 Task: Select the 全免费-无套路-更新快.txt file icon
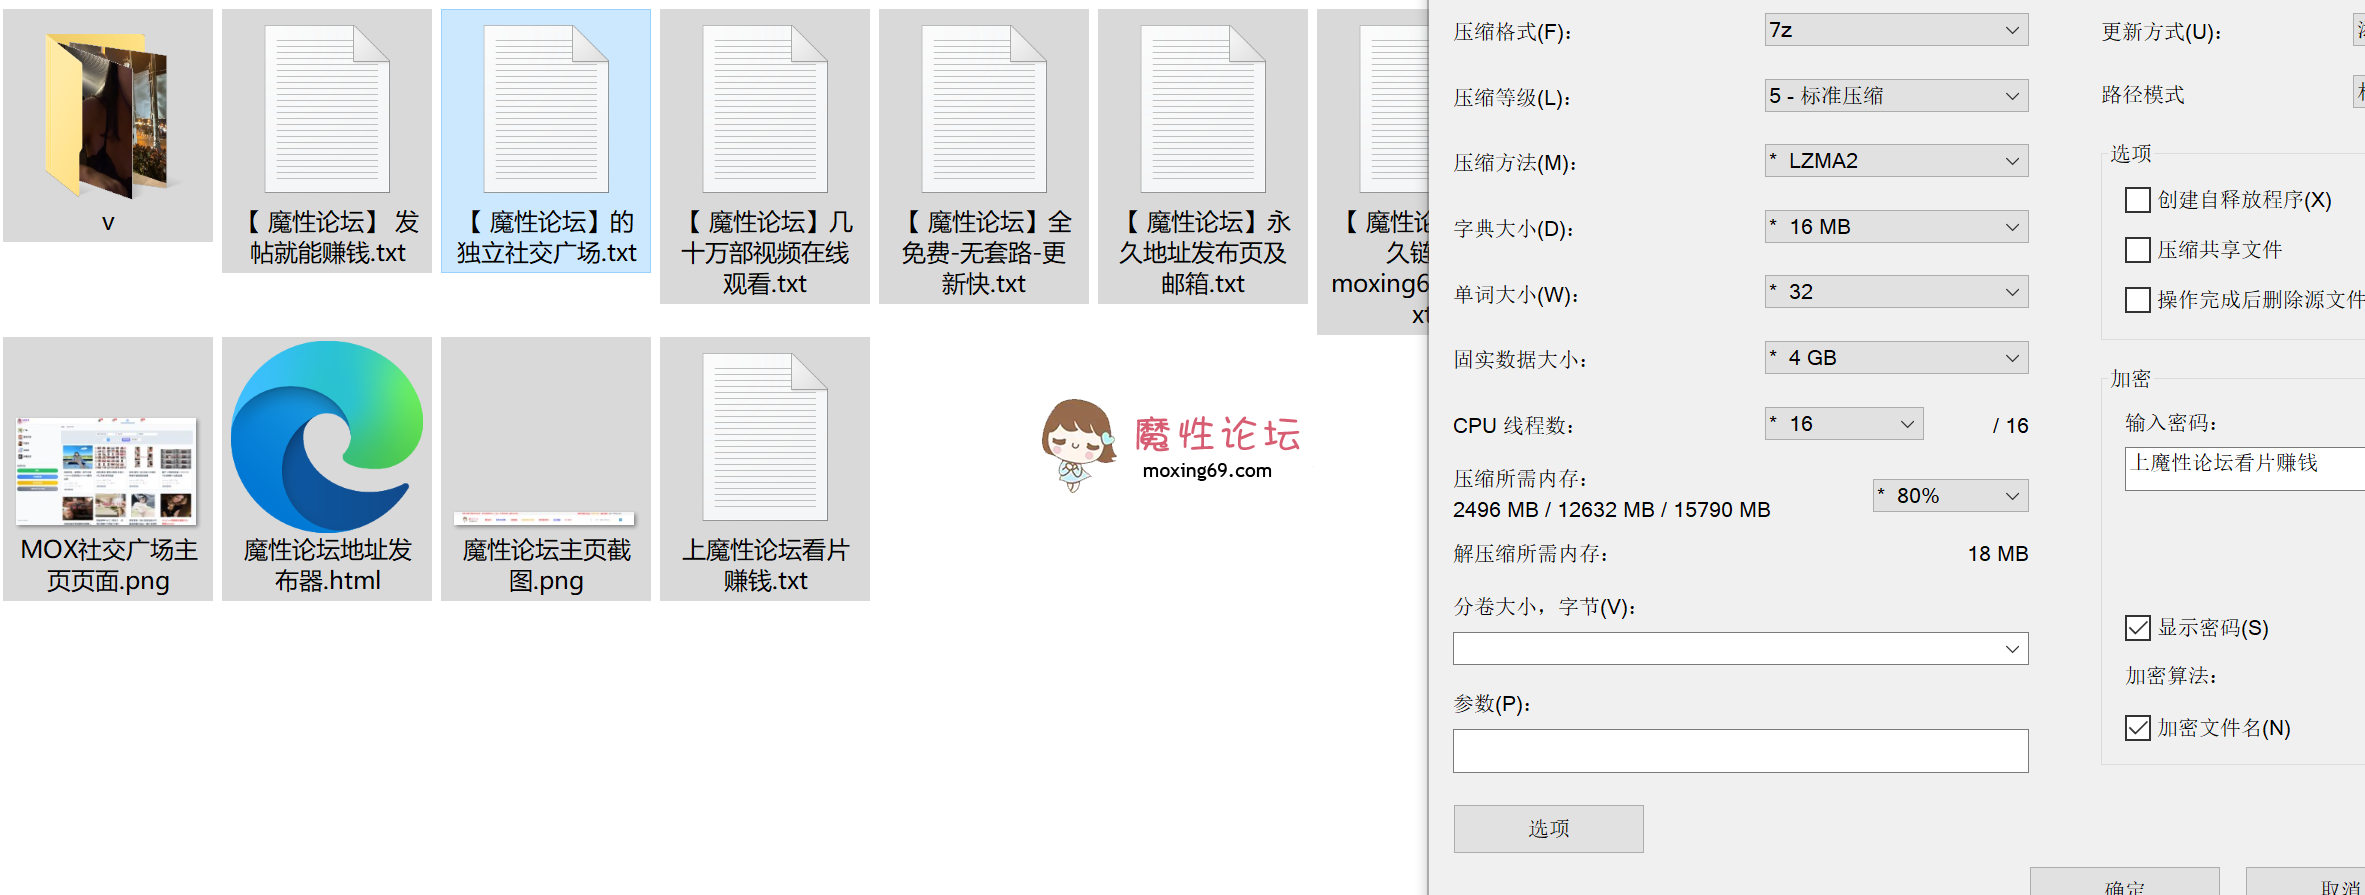(983, 110)
